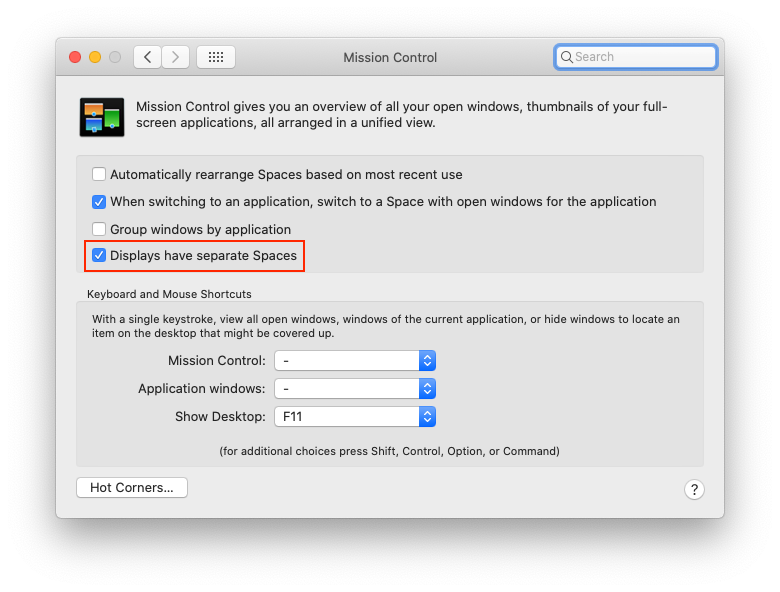Uncheck switch to a Space with open windows
The width and height of the screenshot is (780, 592).
pyautogui.click(x=99, y=201)
